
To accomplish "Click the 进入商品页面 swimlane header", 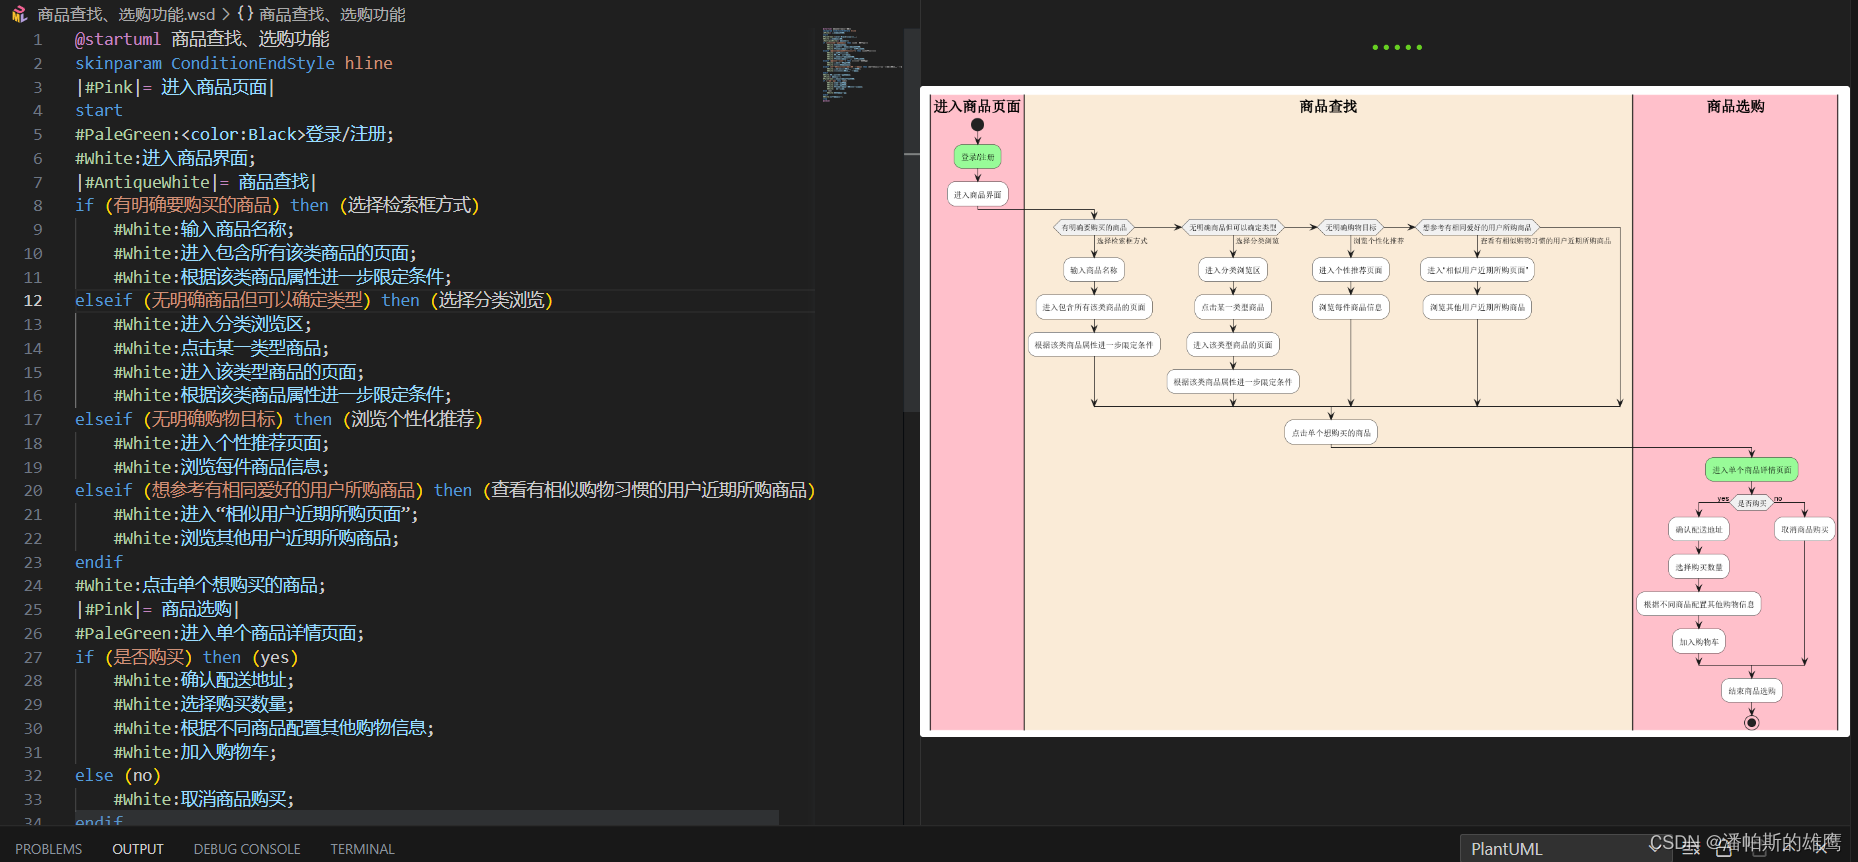I will (x=977, y=106).
